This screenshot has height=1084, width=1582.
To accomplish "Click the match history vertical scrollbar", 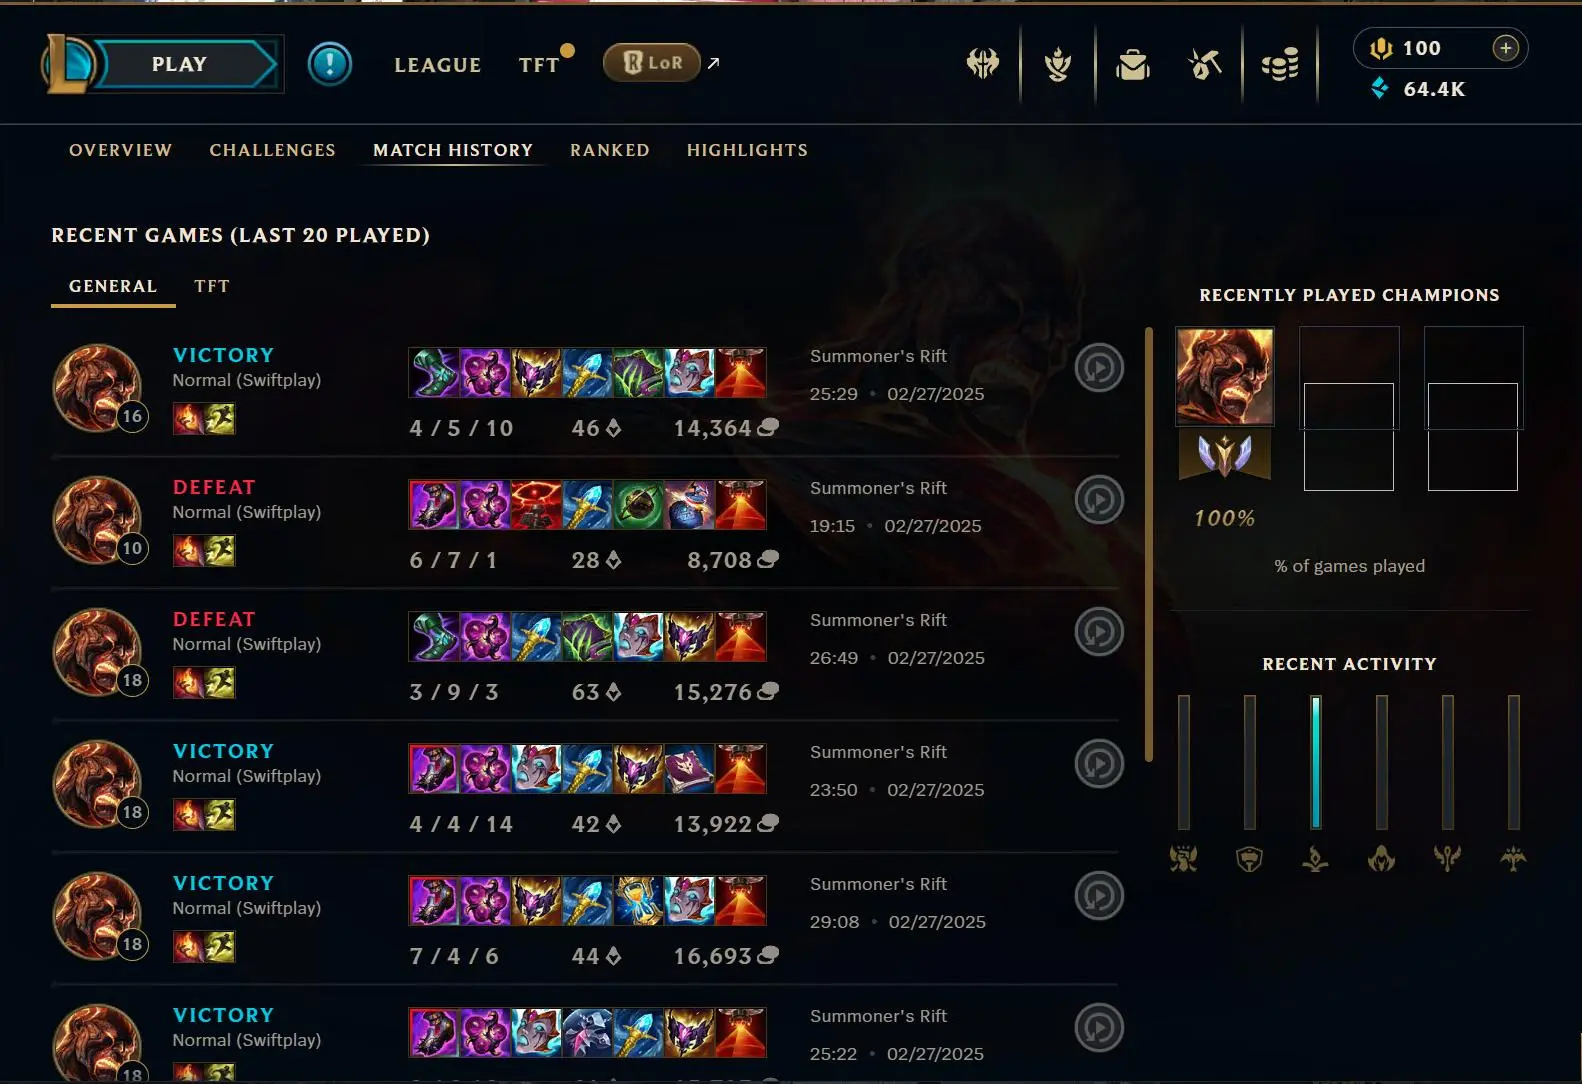I will point(1149,545).
